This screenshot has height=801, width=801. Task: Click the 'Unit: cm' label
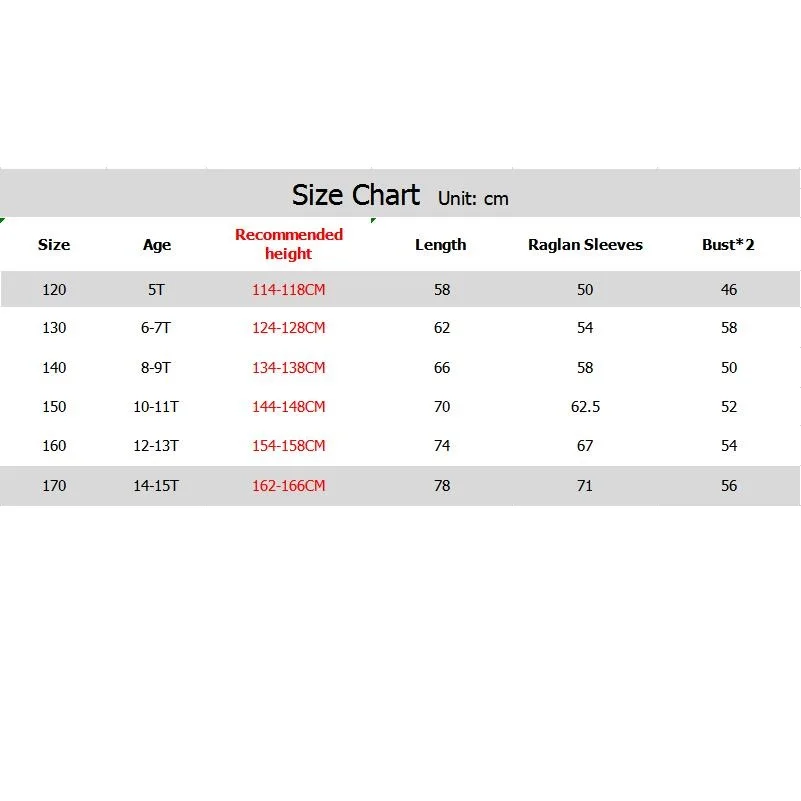coord(473,198)
